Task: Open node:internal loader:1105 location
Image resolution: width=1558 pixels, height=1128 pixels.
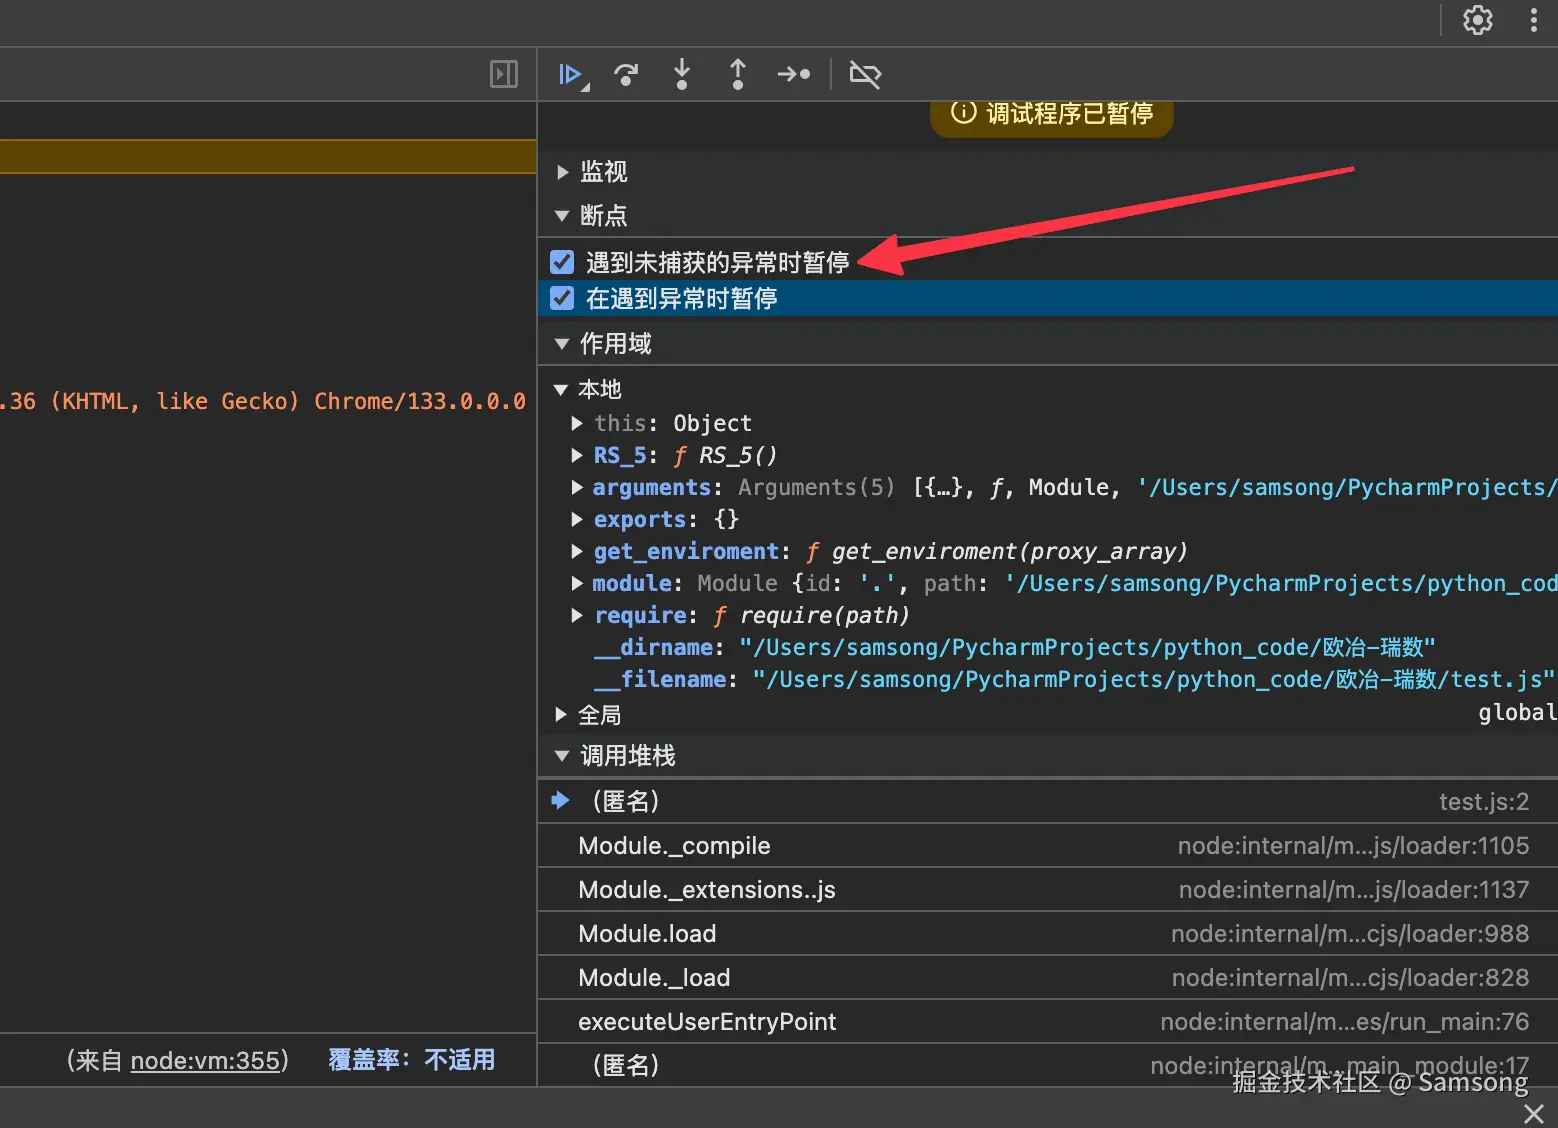Action: point(1353,846)
